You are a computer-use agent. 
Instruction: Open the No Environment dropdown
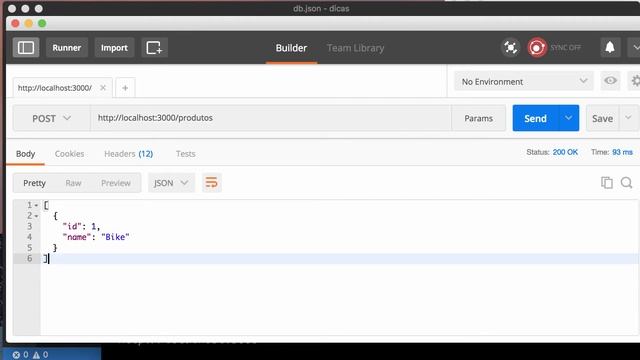pyautogui.click(x=524, y=82)
